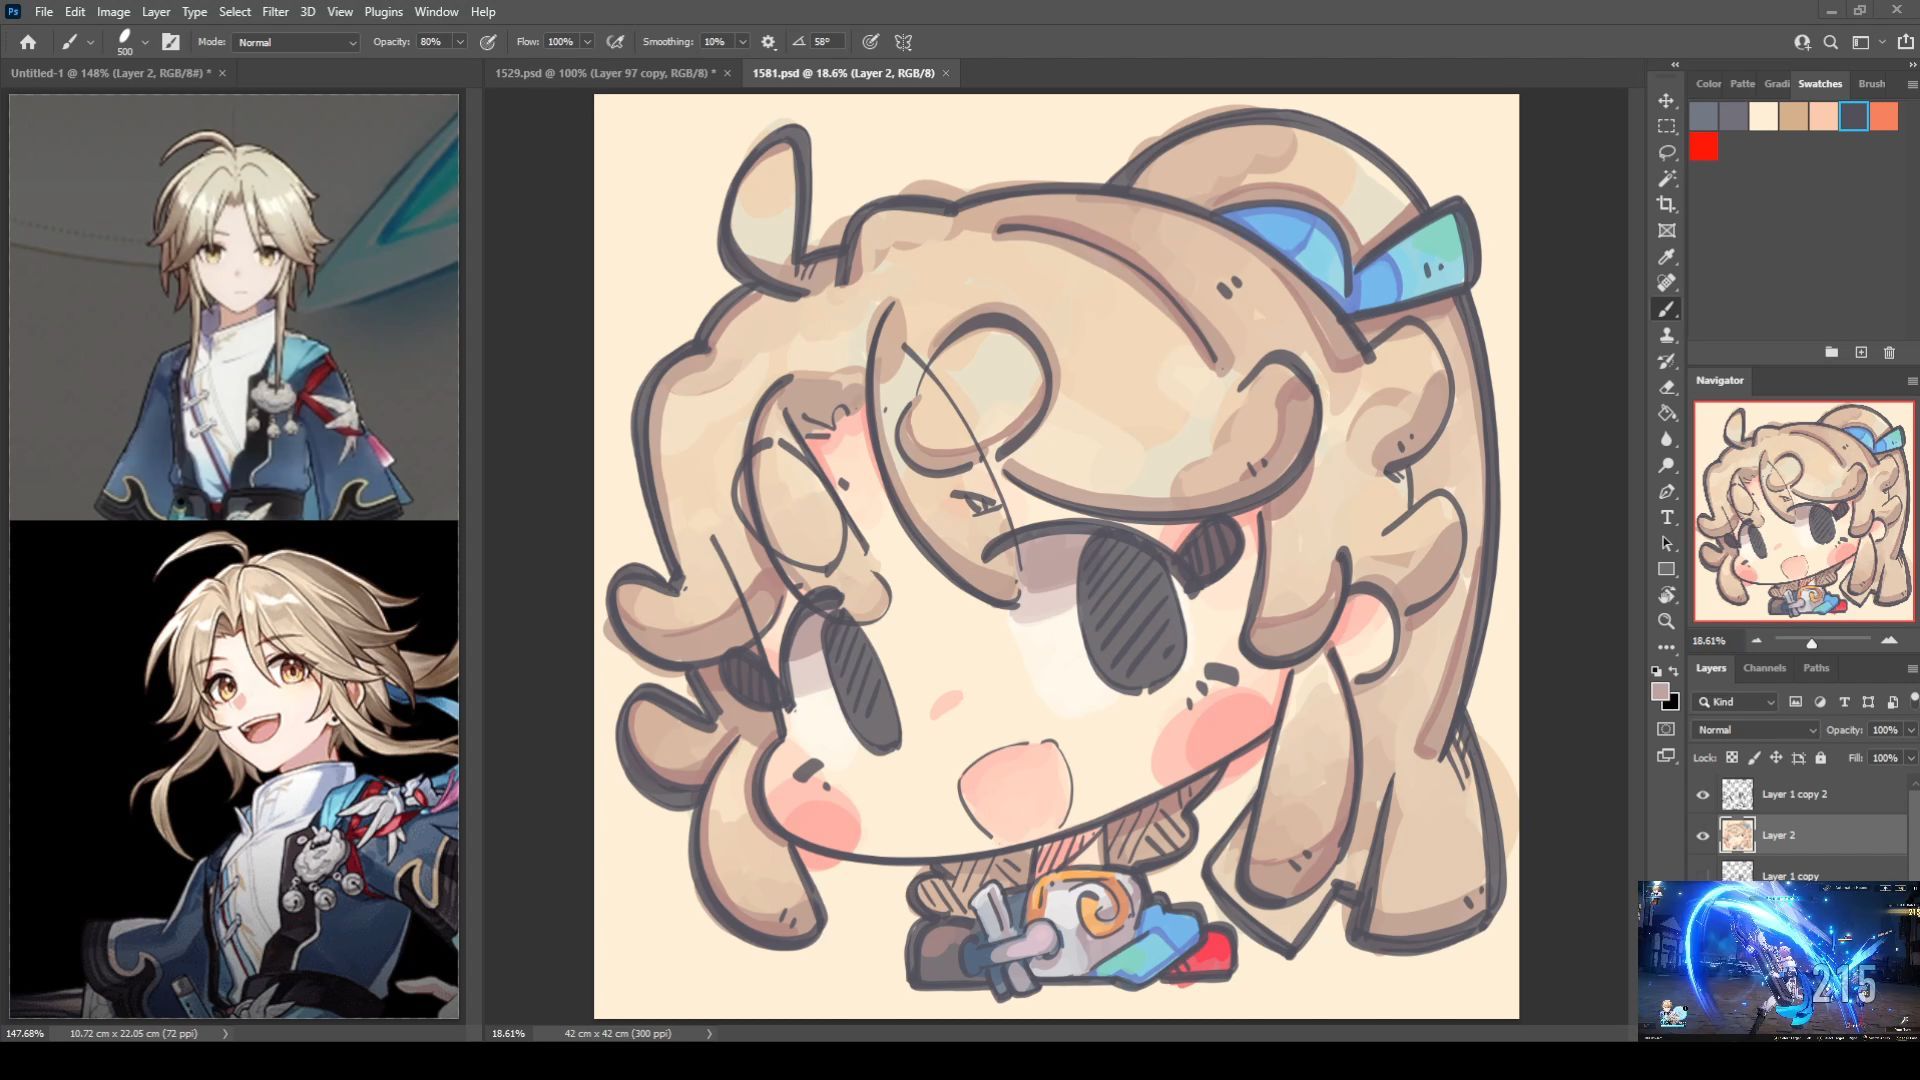Adjust the Navigator zoom slider
1920x1080 pixels.
1811,642
